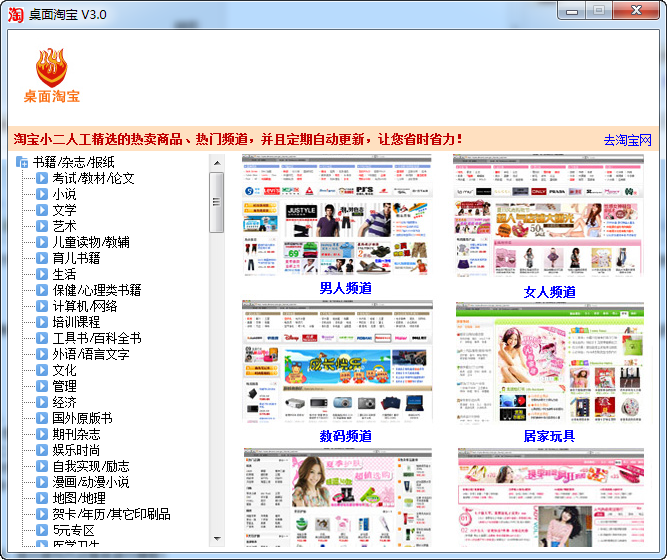Open the 男人频道 link
667x560 pixels.
point(345,288)
